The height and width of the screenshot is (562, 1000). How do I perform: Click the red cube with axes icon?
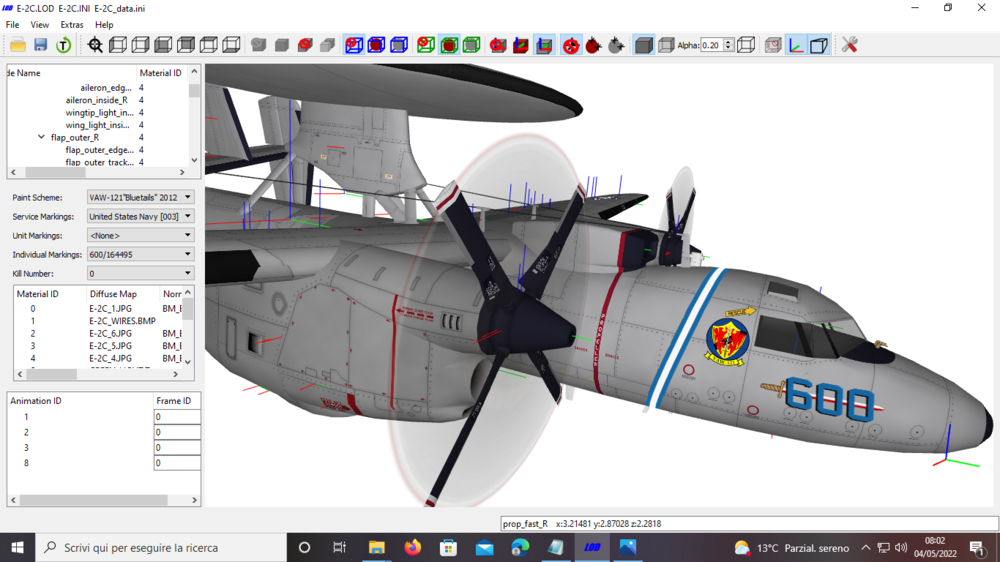click(x=521, y=45)
